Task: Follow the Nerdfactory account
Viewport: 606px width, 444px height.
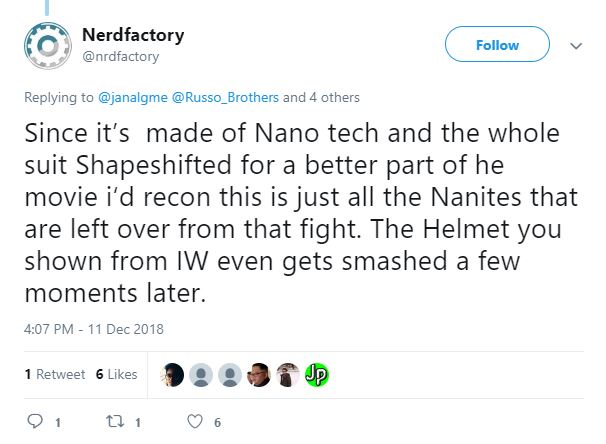Action: click(x=497, y=45)
